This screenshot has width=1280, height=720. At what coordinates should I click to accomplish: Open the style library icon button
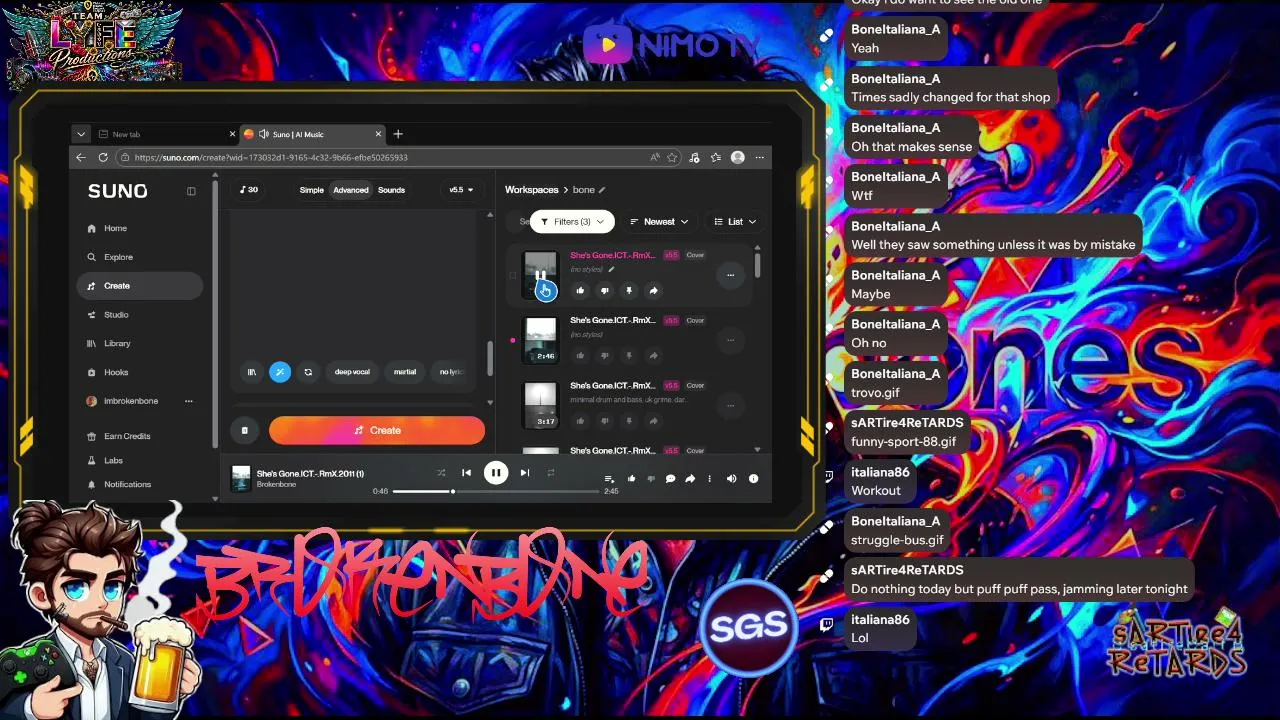pyautogui.click(x=252, y=372)
